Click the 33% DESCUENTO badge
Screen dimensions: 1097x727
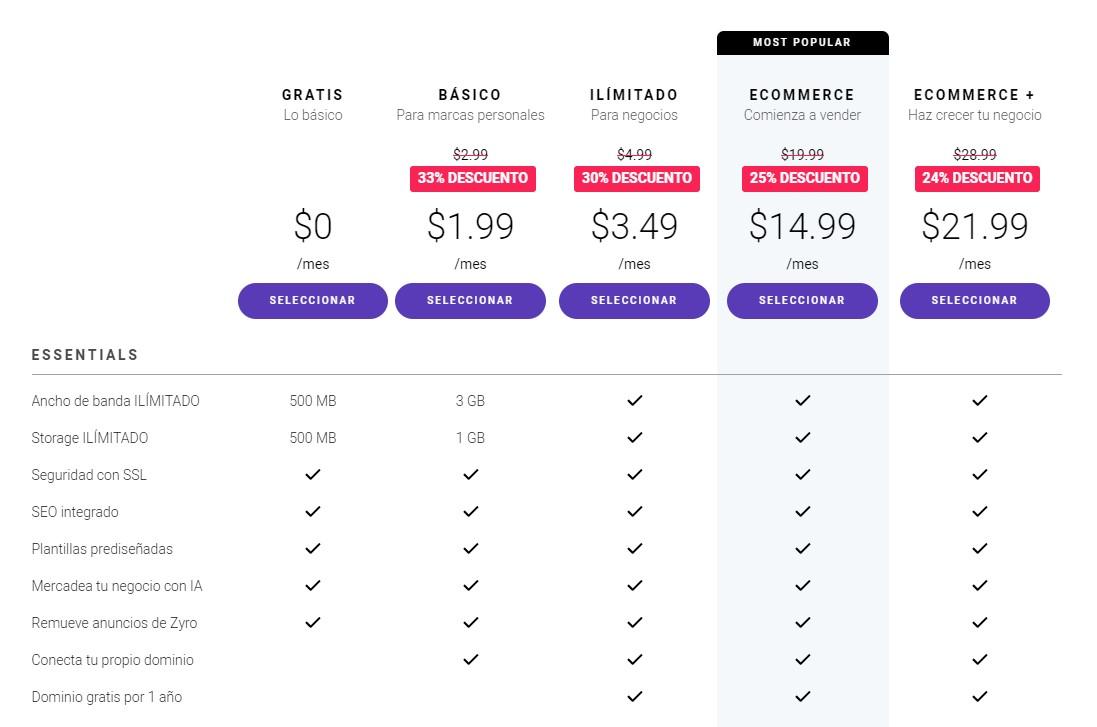pyautogui.click(x=470, y=178)
